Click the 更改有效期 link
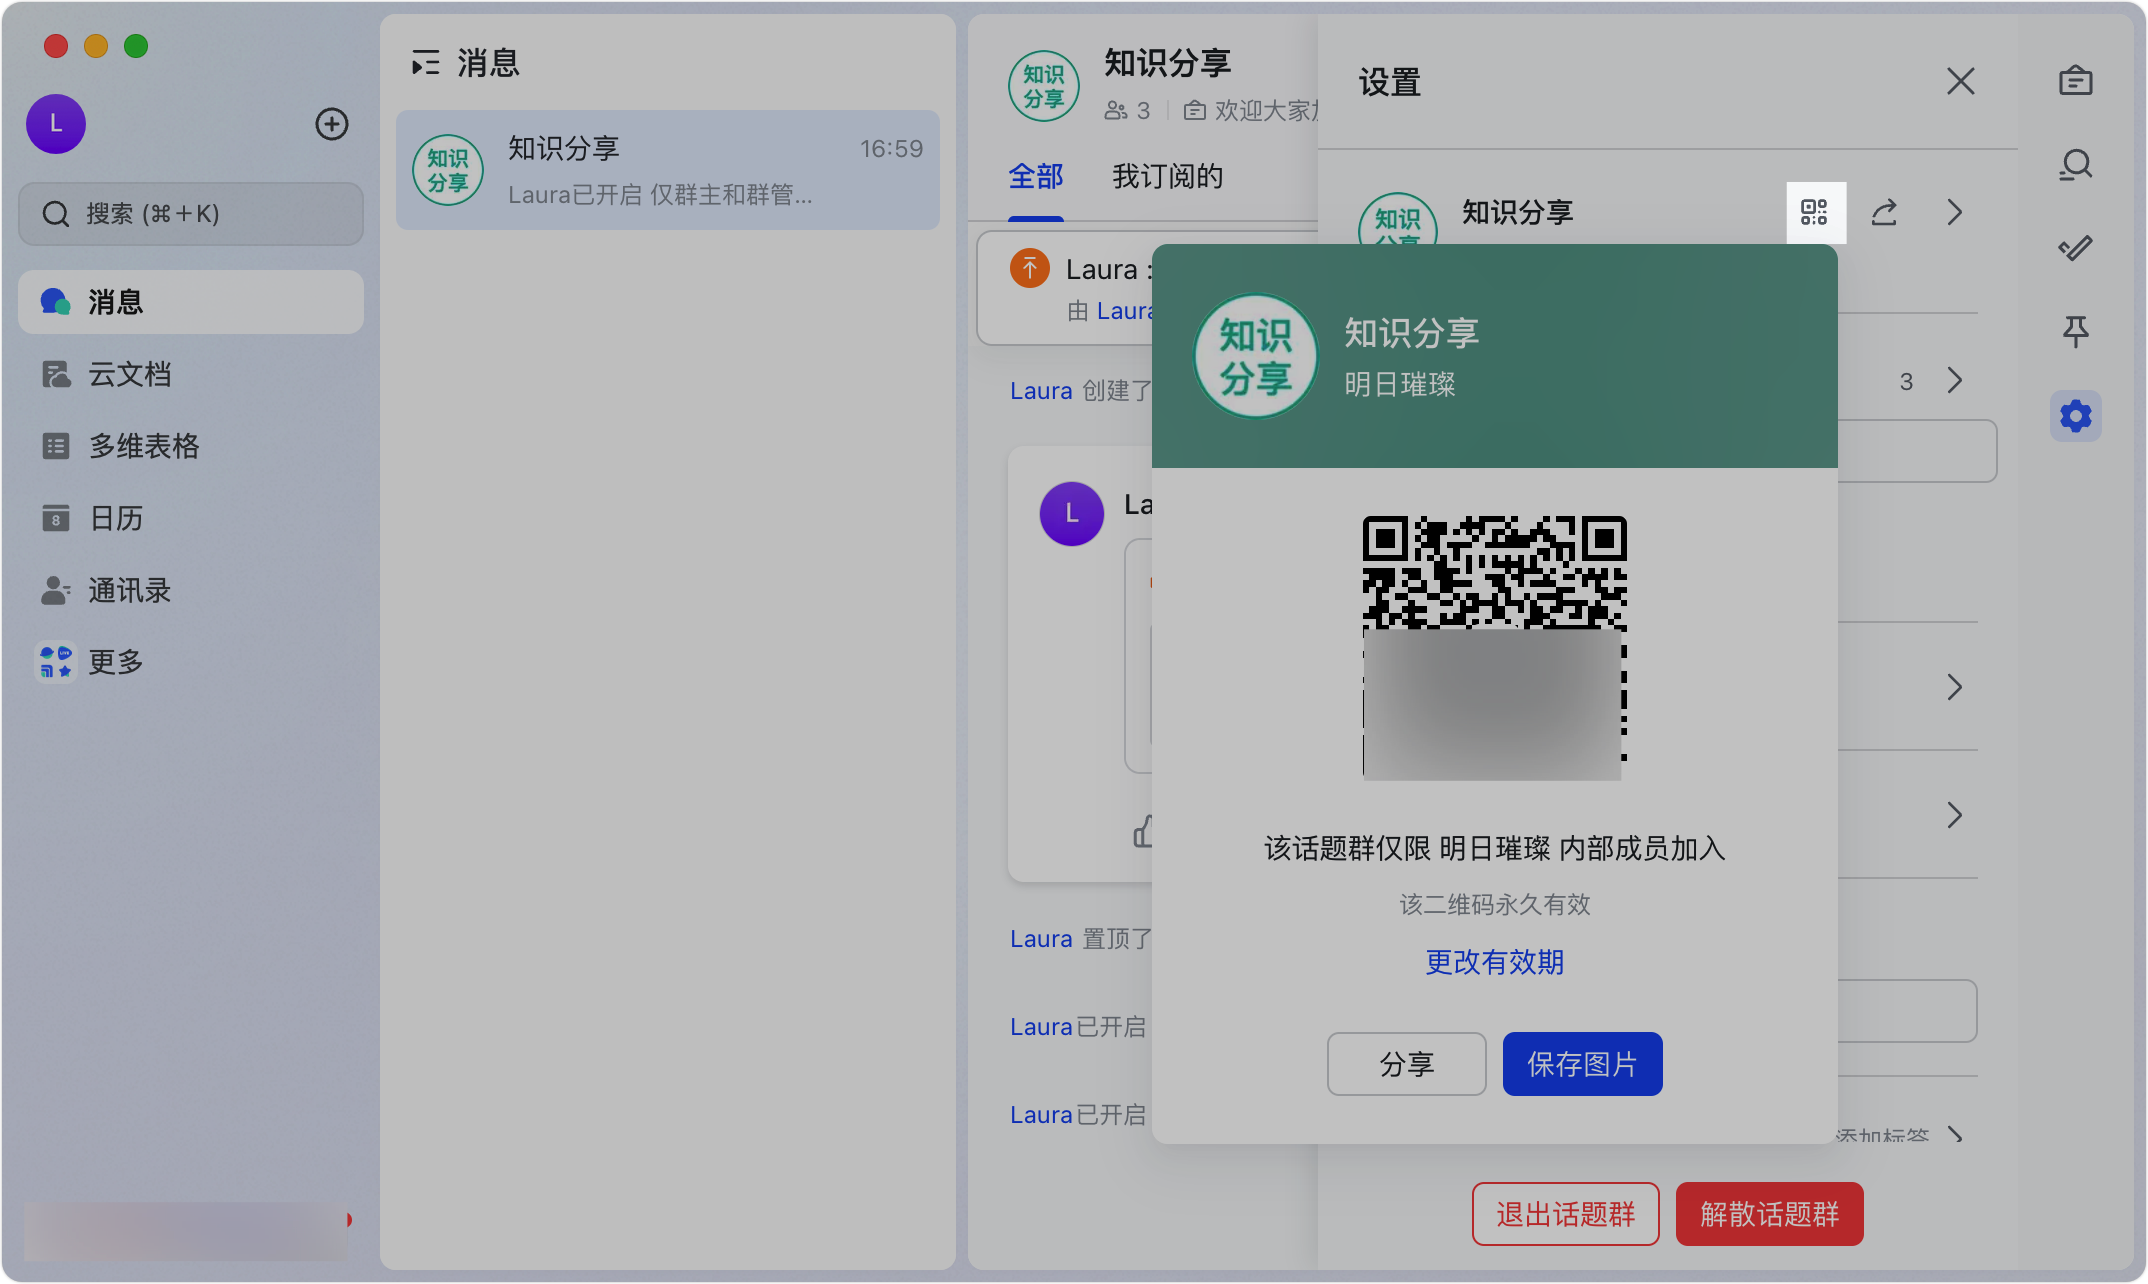The image size is (2148, 1284). pos(1495,962)
